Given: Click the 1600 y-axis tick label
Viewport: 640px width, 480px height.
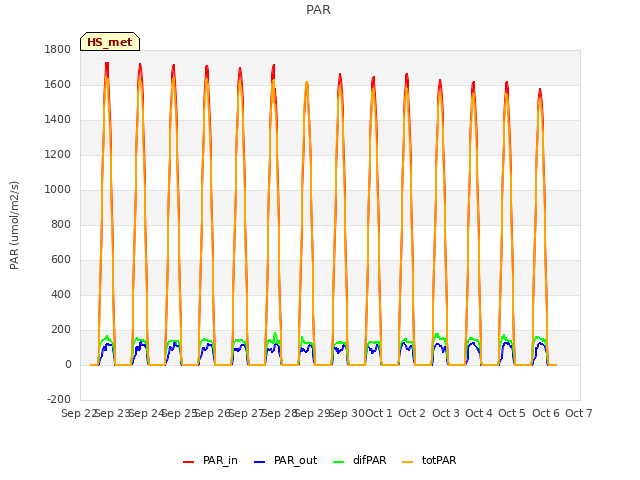Looking at the screenshot, I should (x=58, y=84).
